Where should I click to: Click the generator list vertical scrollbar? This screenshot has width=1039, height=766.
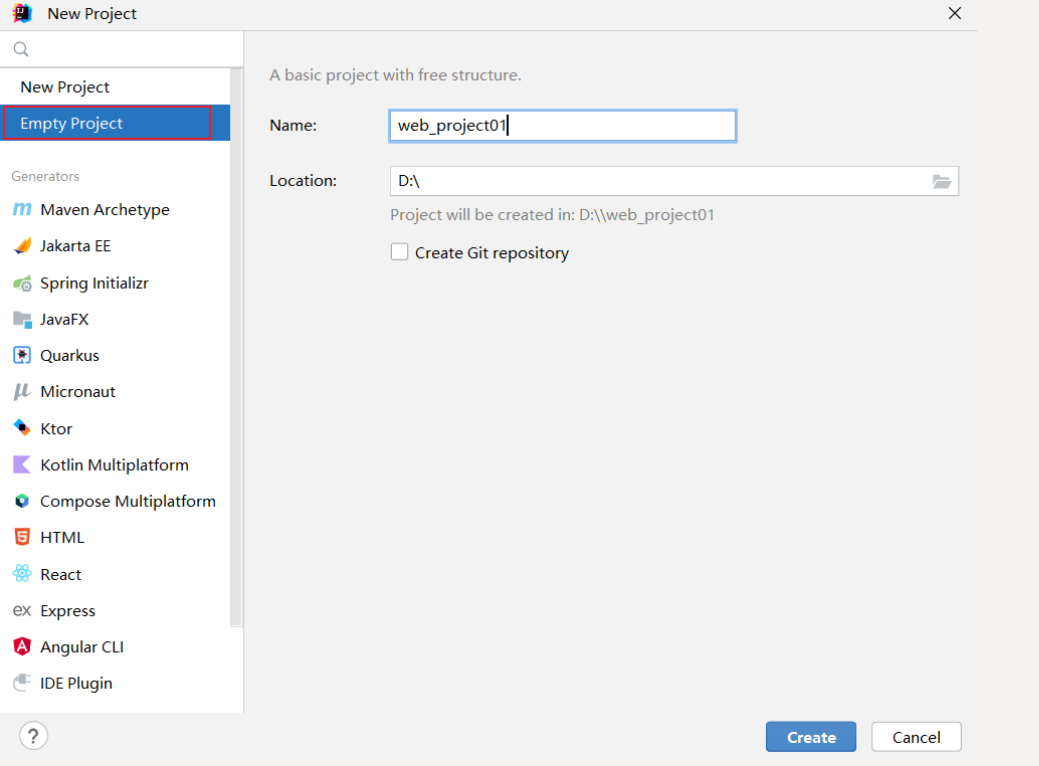pyautogui.click(x=236, y=350)
